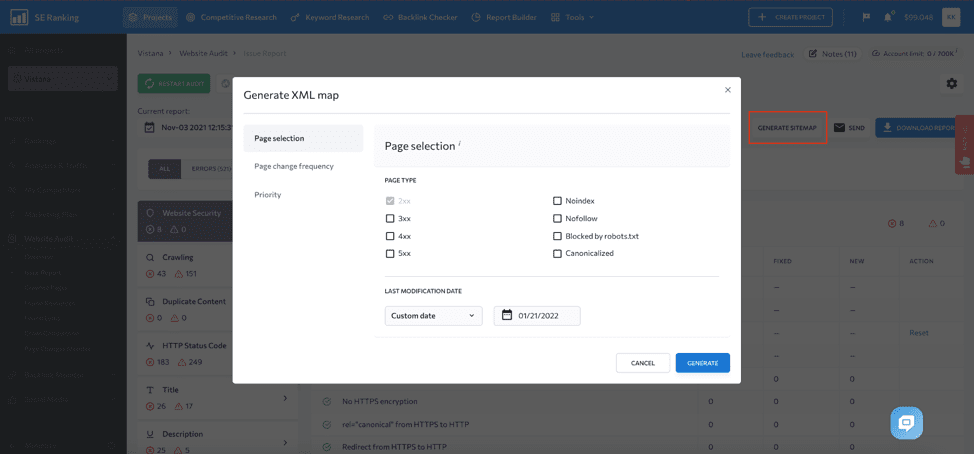Check the Nofollow option

[557, 219]
